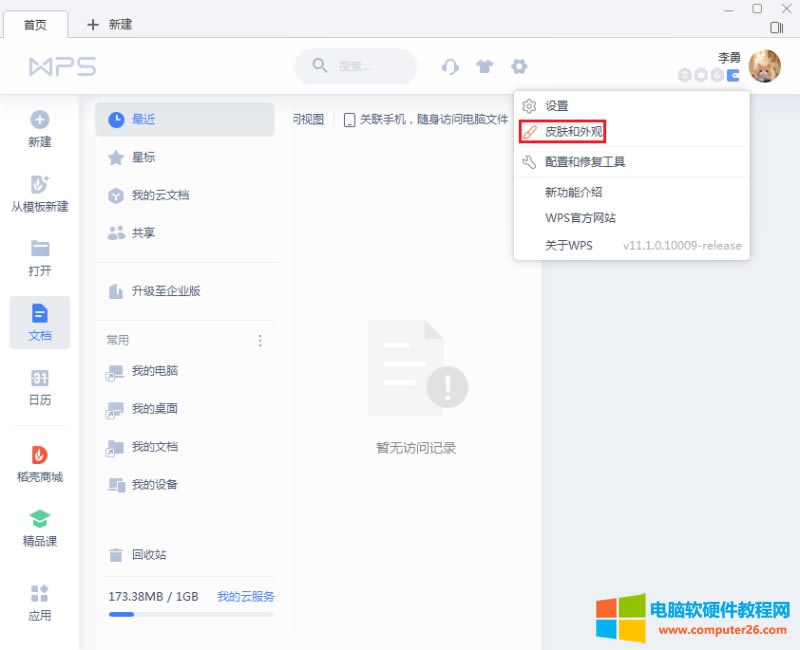Click the magnifier search icon

point(320,65)
